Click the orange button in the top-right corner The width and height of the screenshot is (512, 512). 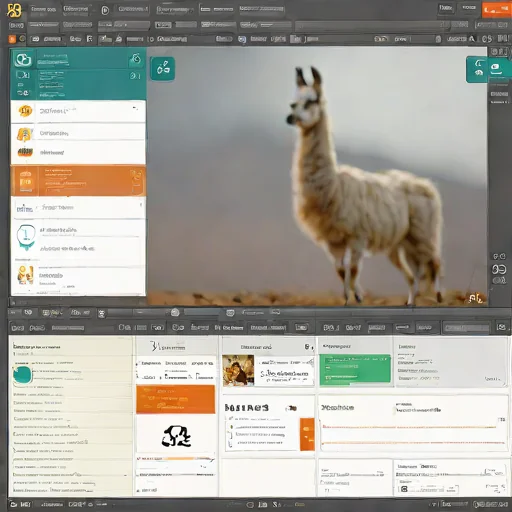[x=496, y=10]
